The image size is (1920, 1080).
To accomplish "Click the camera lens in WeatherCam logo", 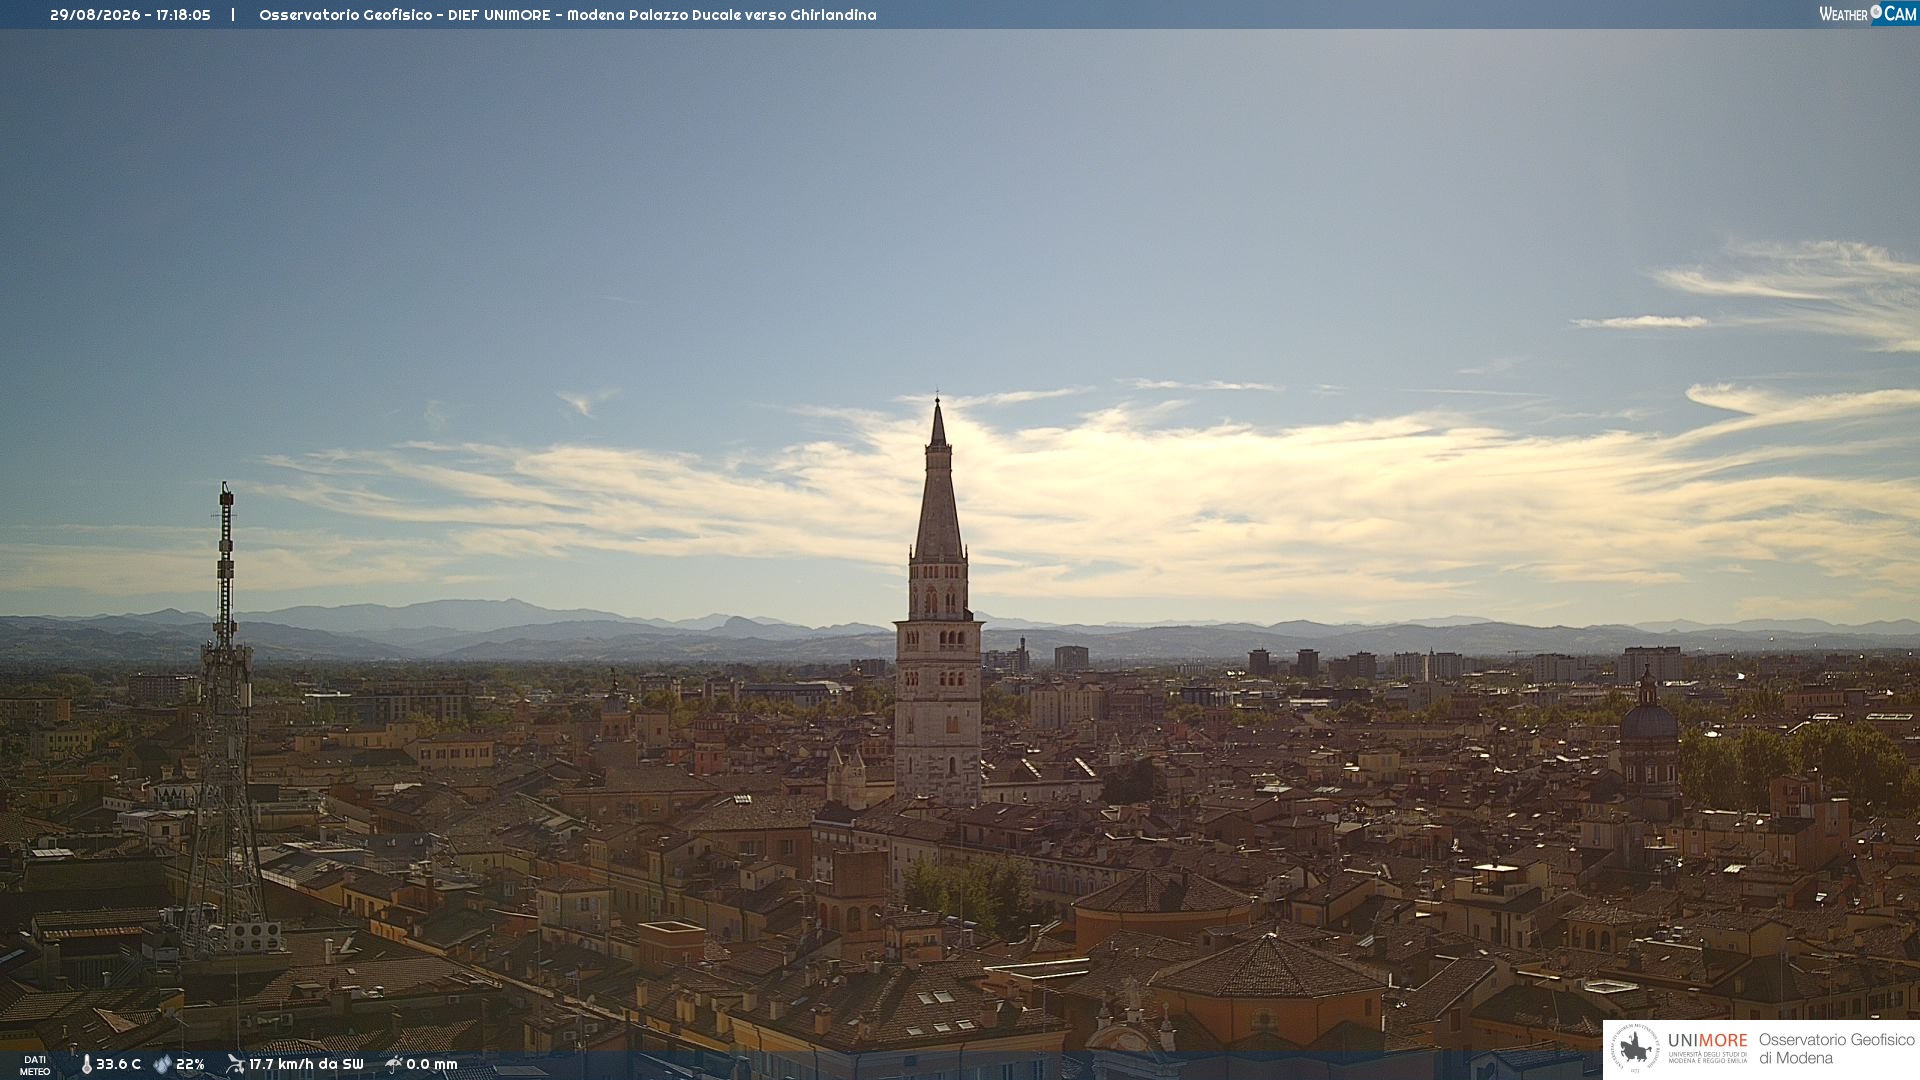I will [1876, 12].
